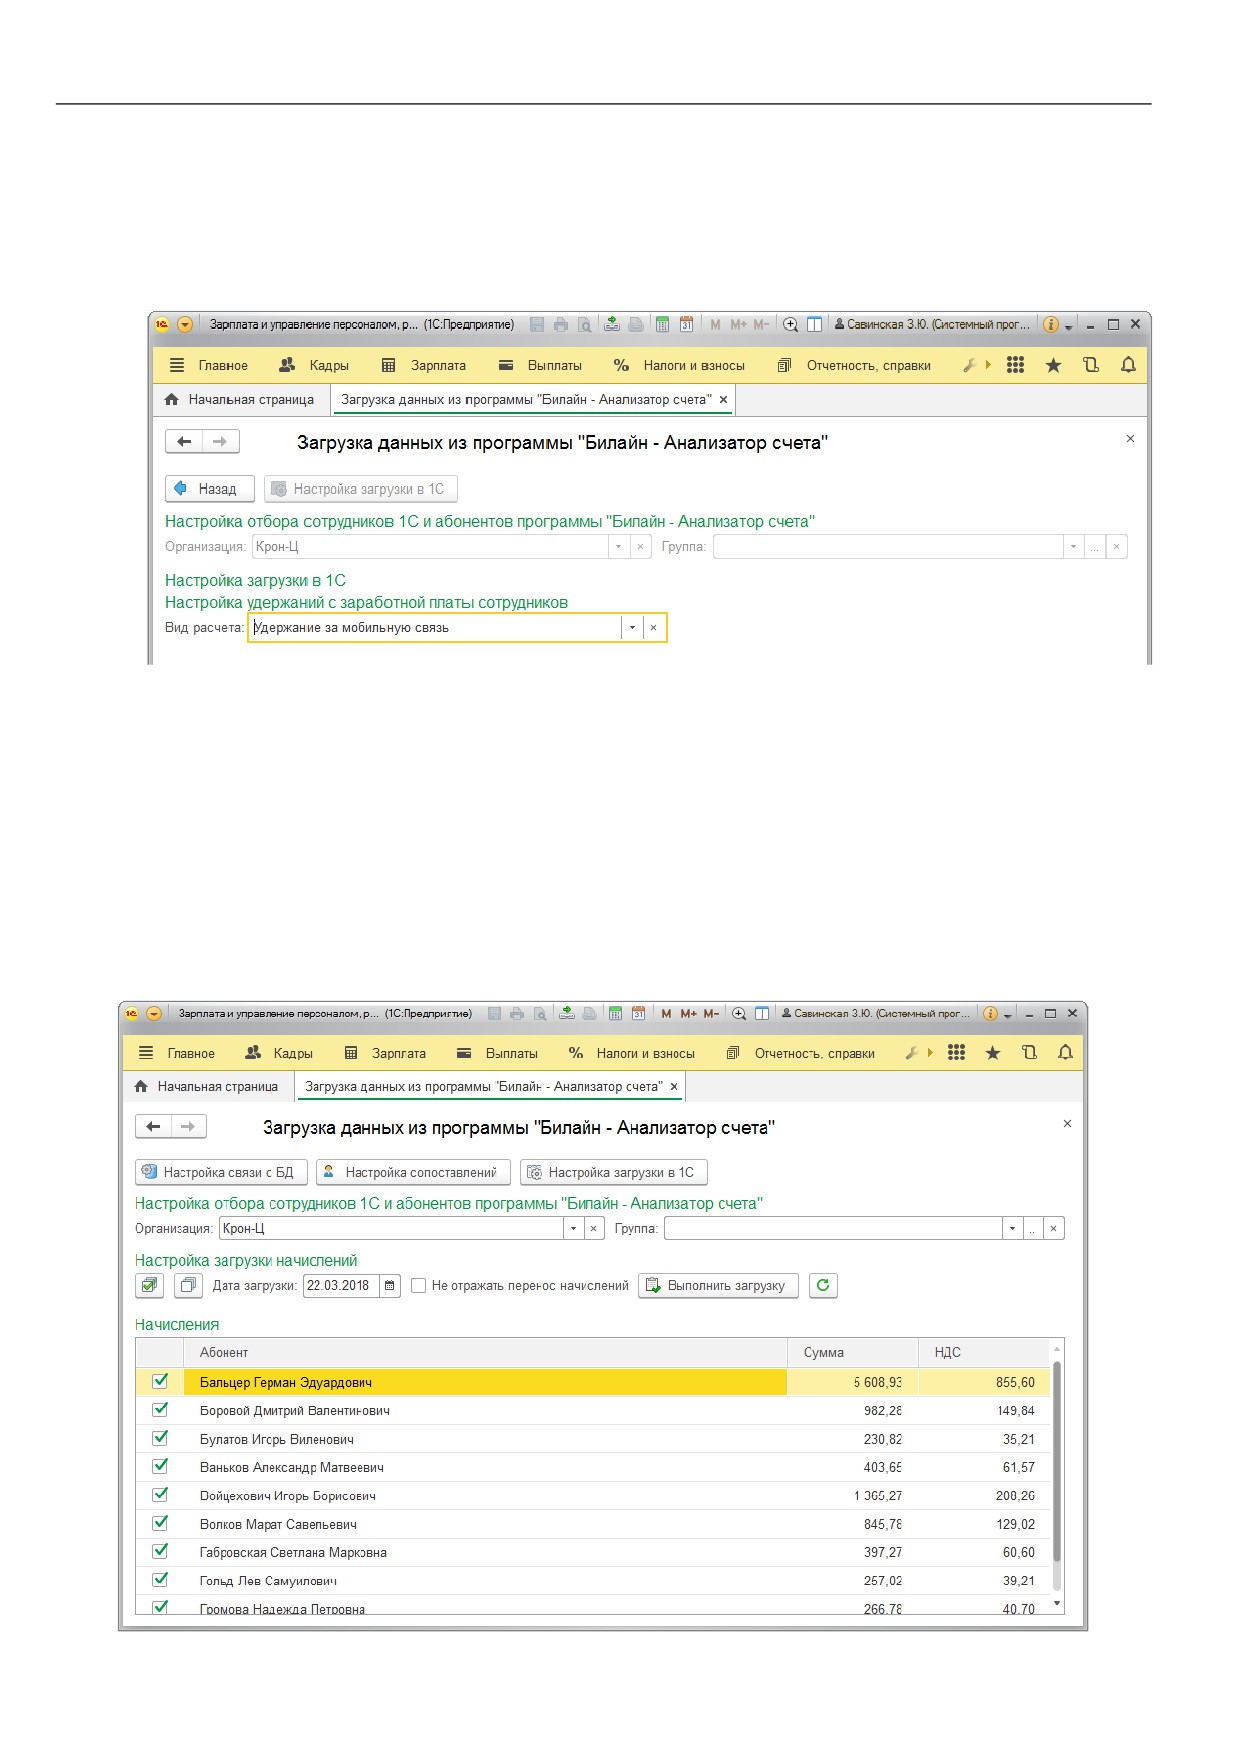Open Отчетность, справки in upper window
The image size is (1239, 1752).
click(855, 365)
